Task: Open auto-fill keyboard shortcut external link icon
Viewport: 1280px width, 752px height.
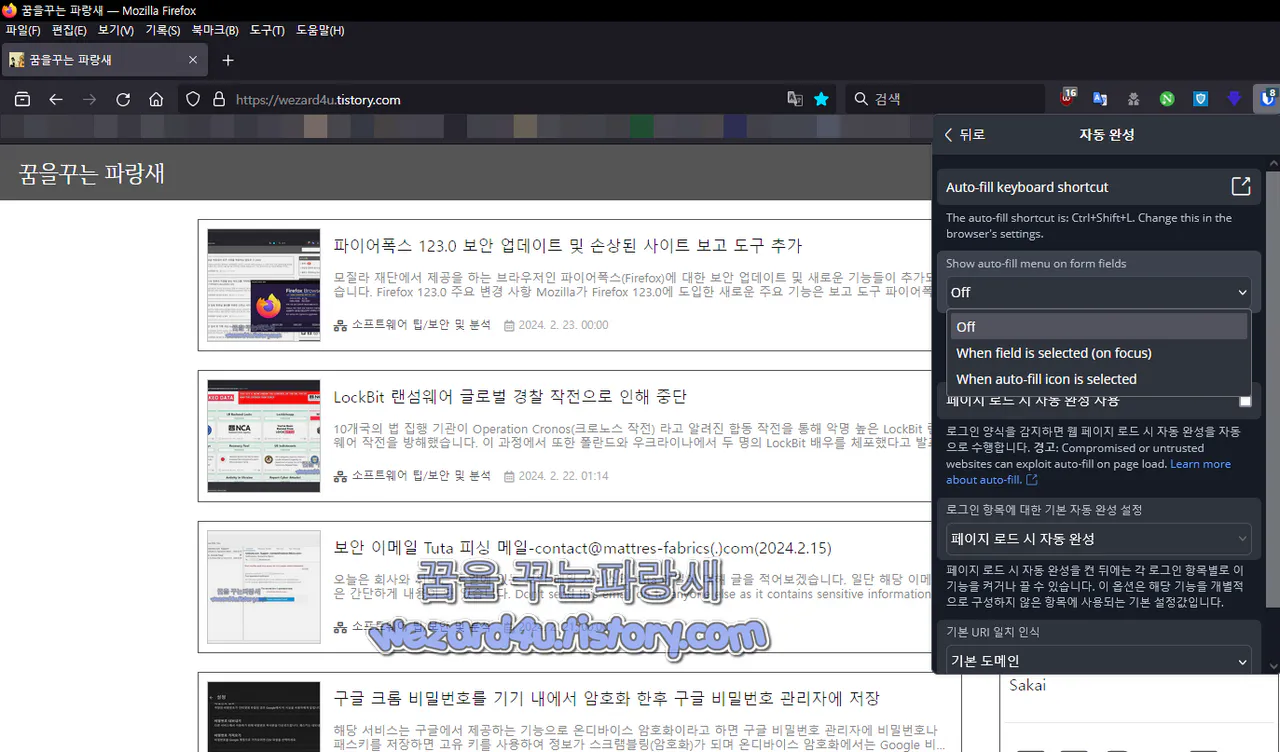Action: pos(1240,187)
